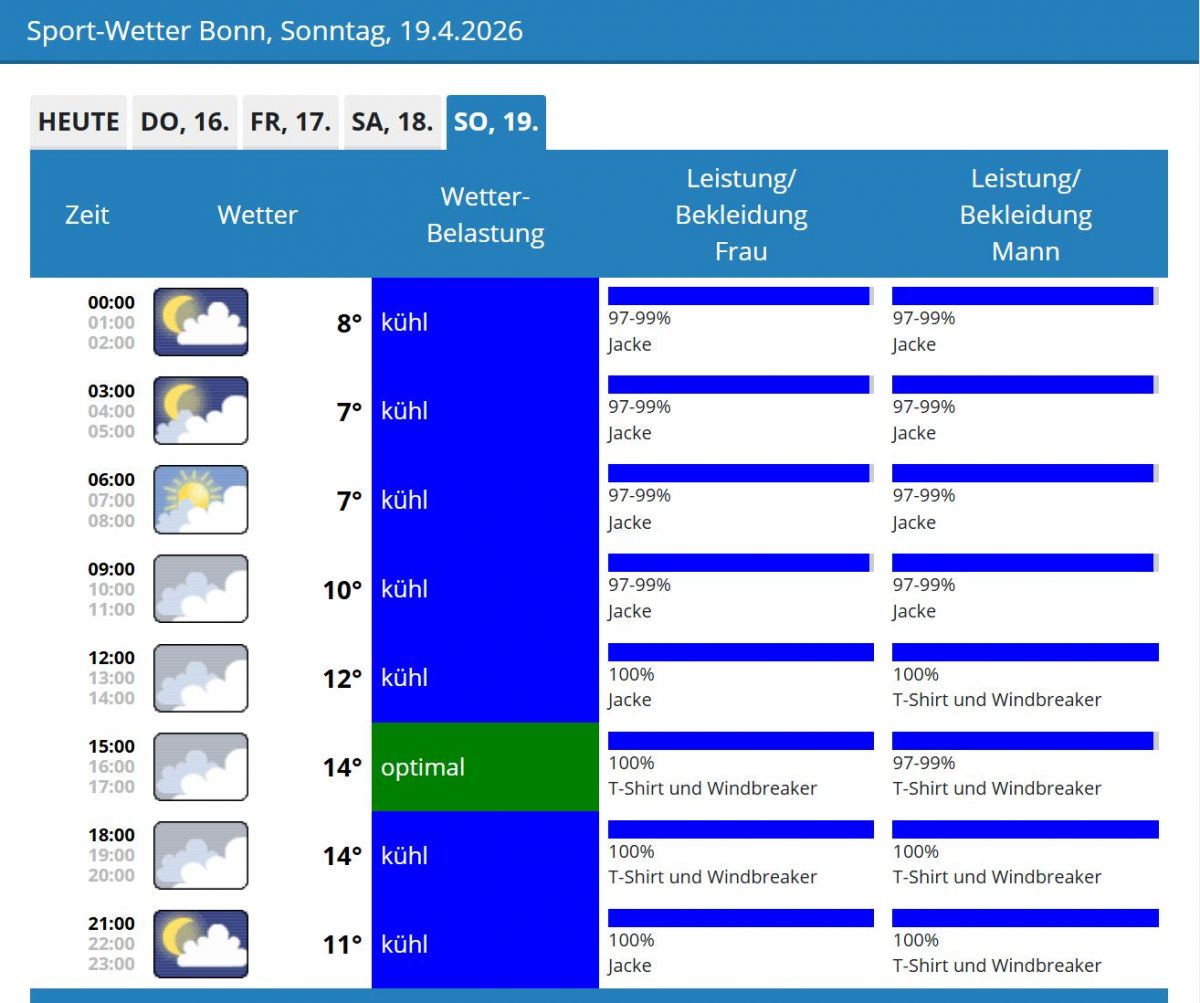Image resolution: width=1200 pixels, height=1003 pixels.
Task: Click the 09:00 overcast cloud icon
Action: [x=200, y=589]
